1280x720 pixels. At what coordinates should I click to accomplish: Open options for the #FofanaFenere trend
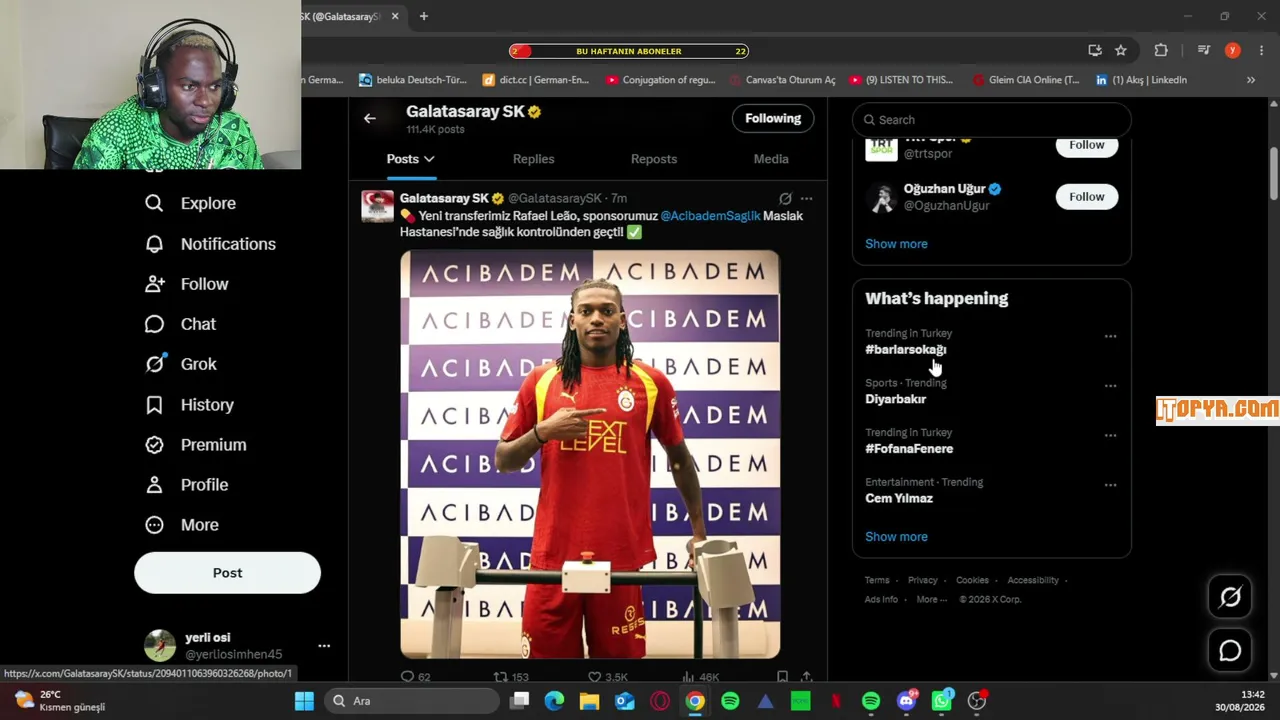[1110, 436]
